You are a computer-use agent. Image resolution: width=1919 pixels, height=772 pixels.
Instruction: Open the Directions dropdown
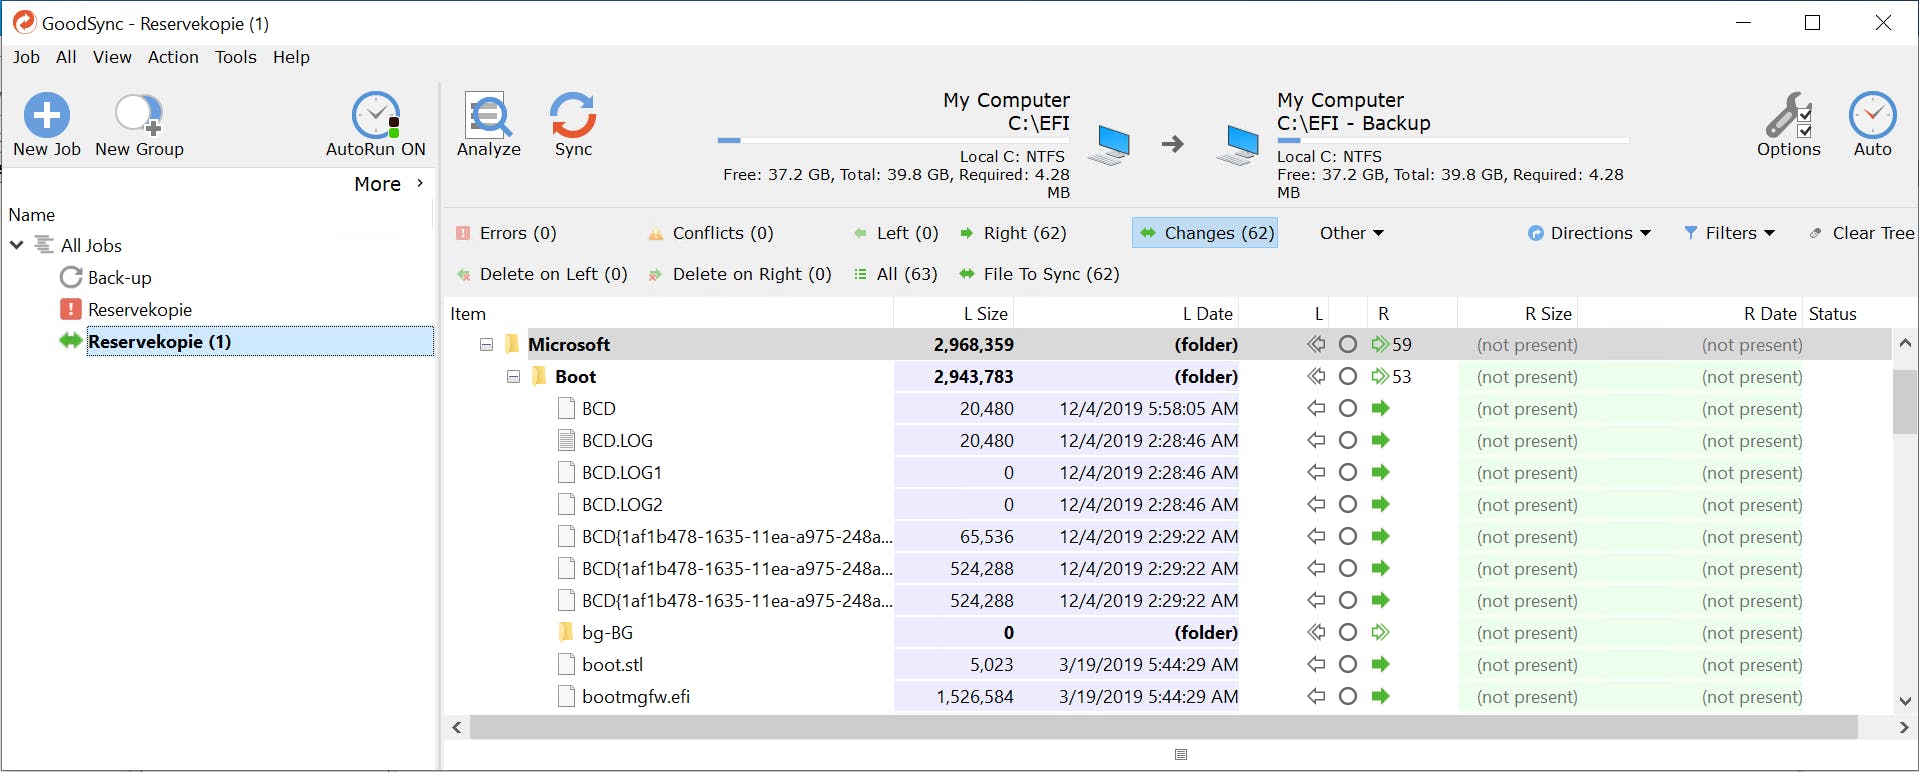click(1589, 233)
